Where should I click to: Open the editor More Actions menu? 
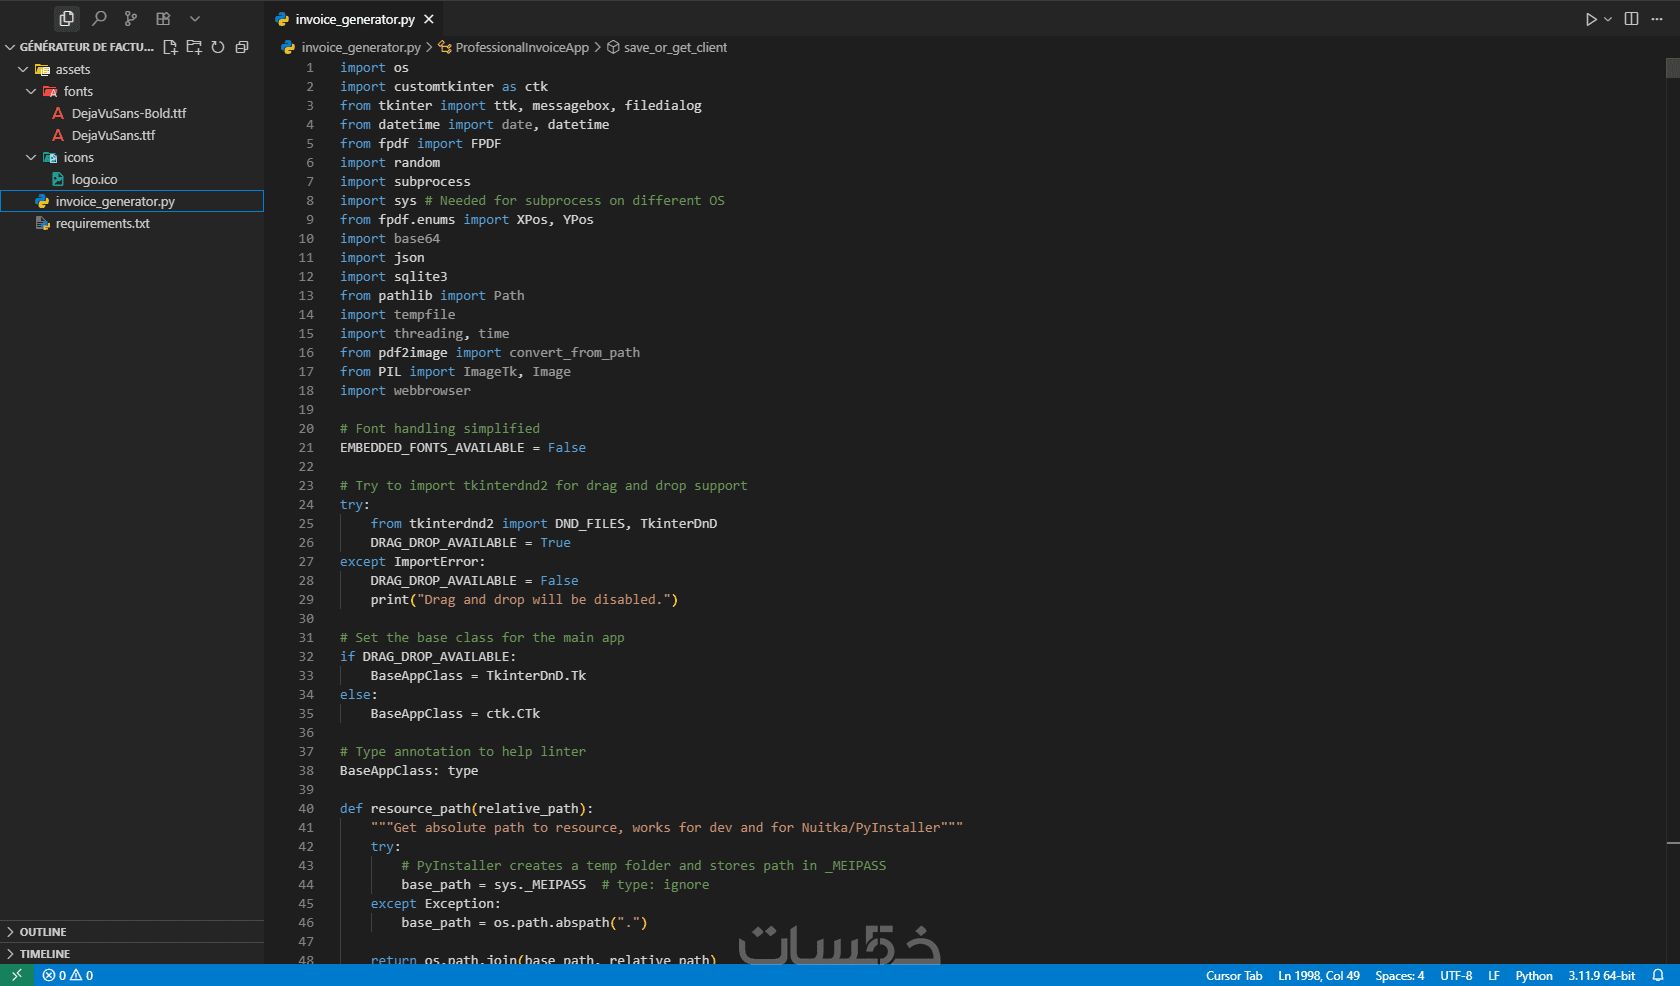pos(1659,19)
